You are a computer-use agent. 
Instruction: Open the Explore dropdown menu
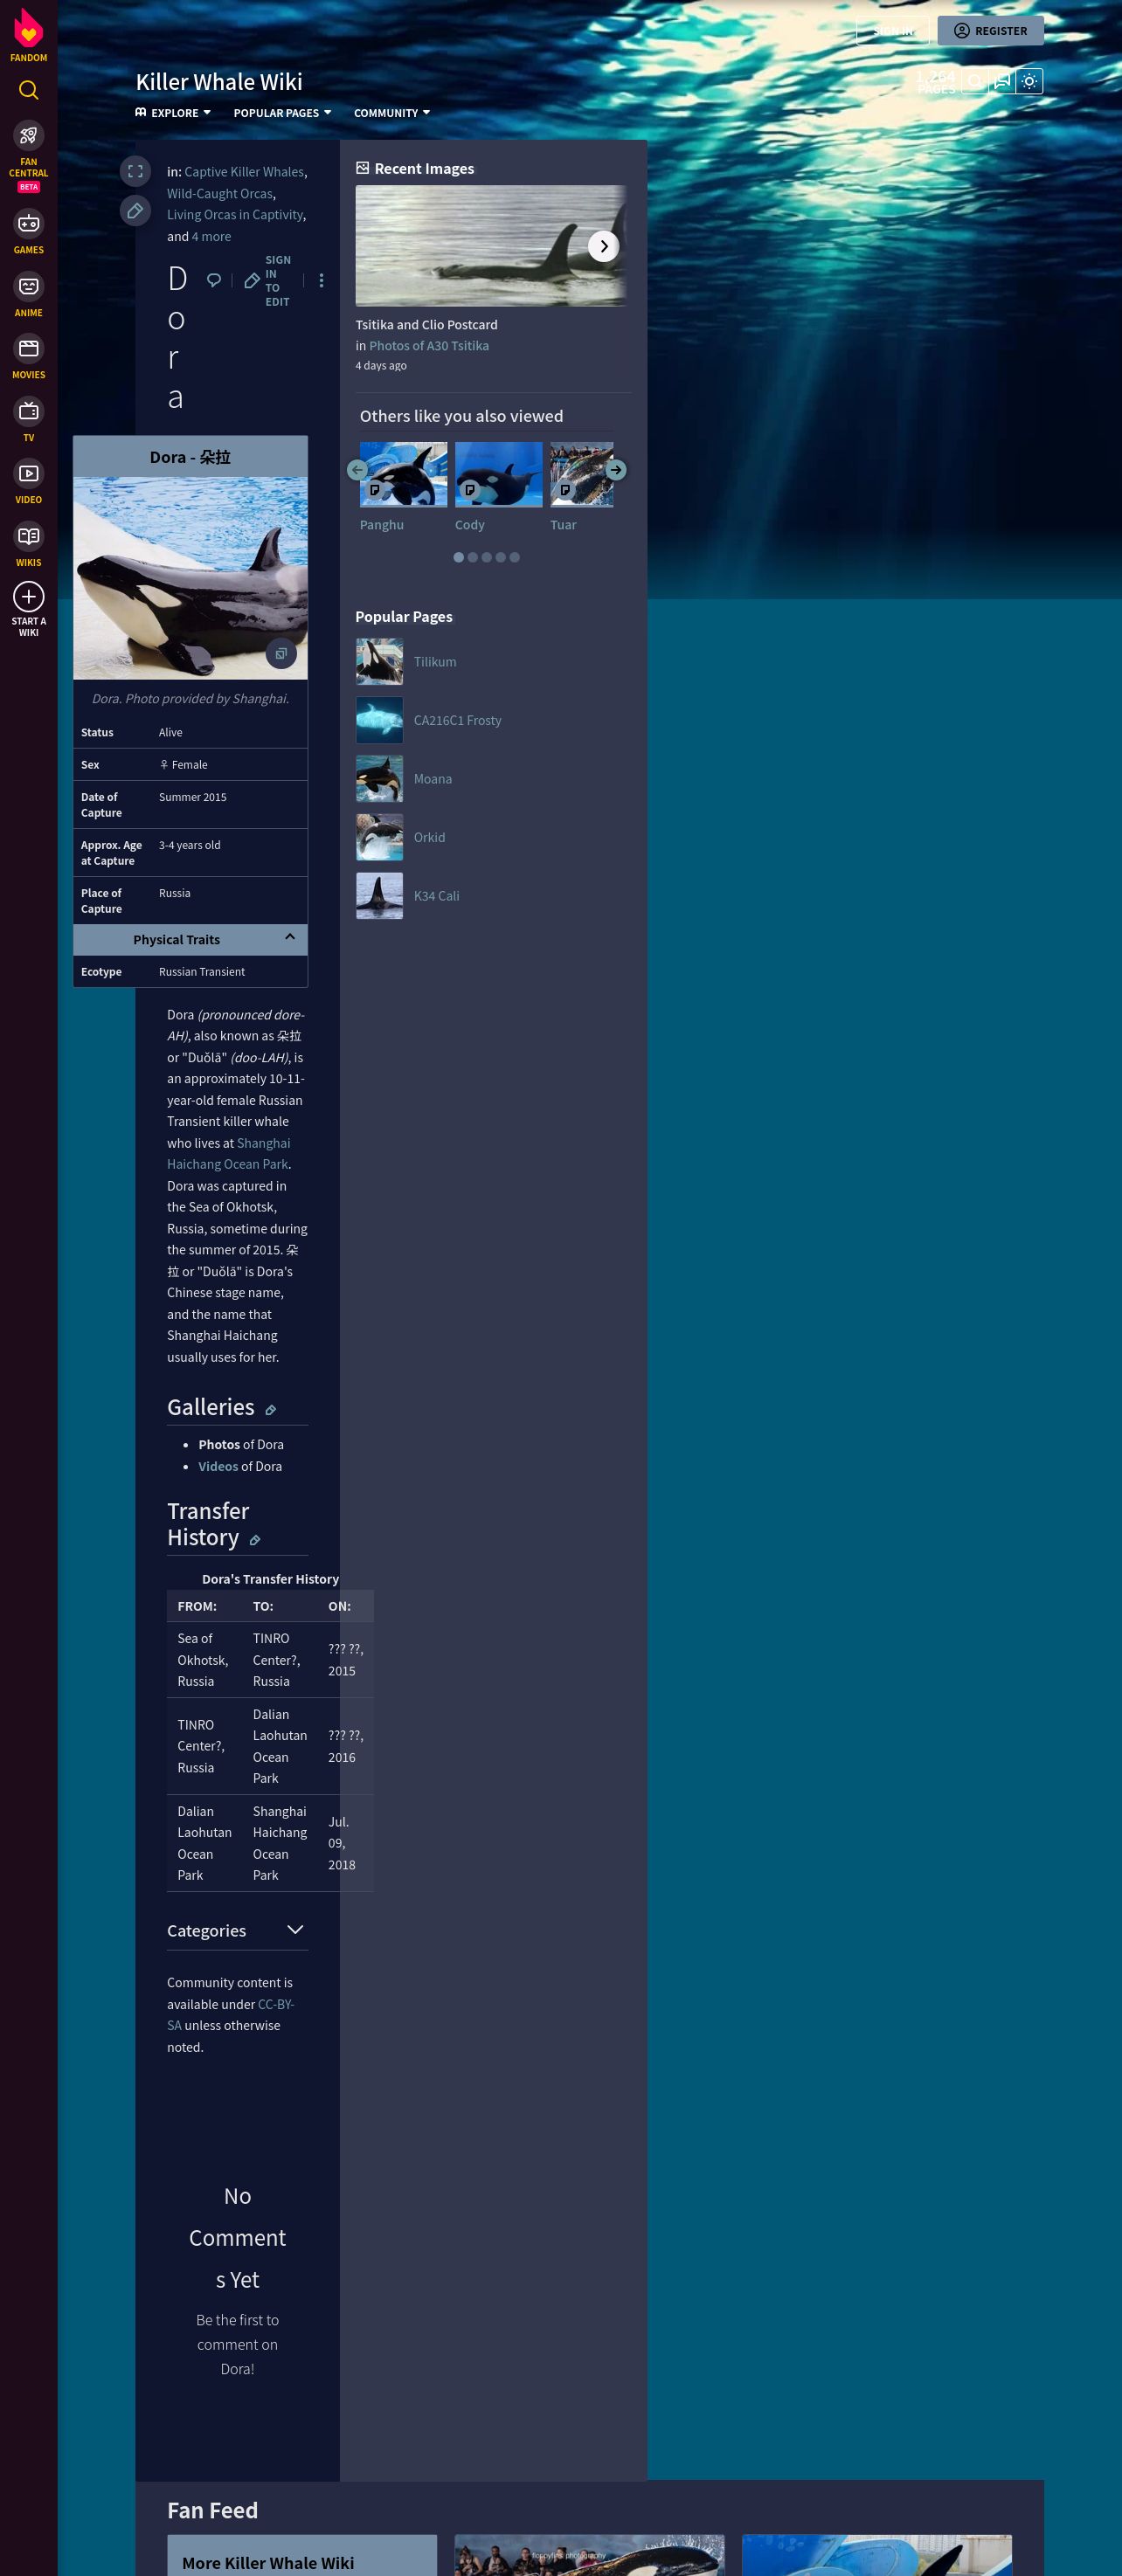173,113
